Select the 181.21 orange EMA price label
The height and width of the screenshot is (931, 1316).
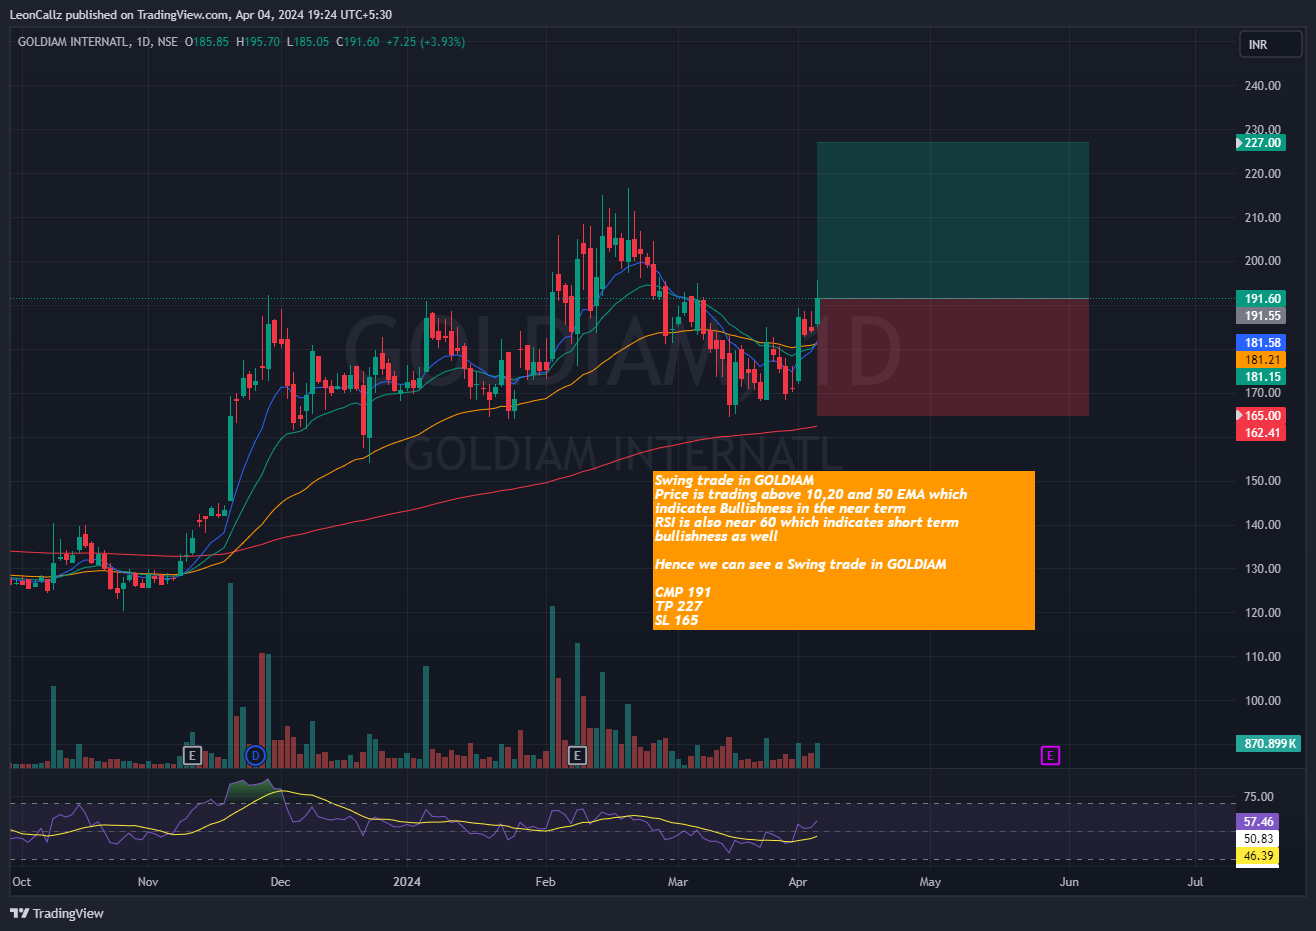(x=1261, y=360)
